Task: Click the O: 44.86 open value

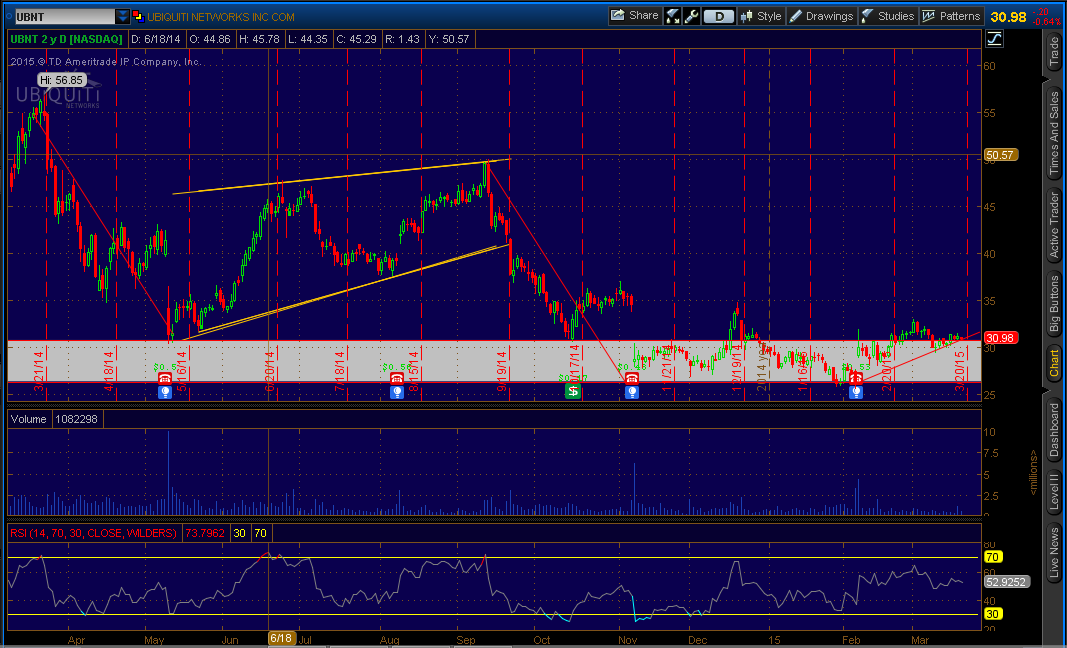Action: point(210,39)
